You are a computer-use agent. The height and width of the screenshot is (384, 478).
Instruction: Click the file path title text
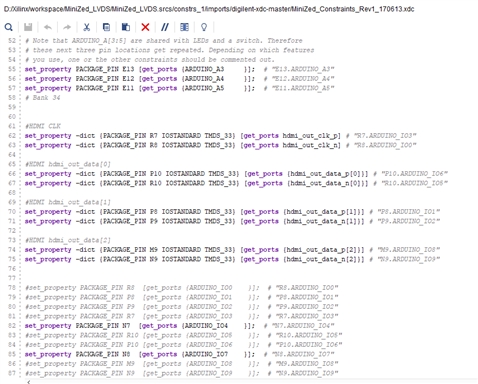209,9
